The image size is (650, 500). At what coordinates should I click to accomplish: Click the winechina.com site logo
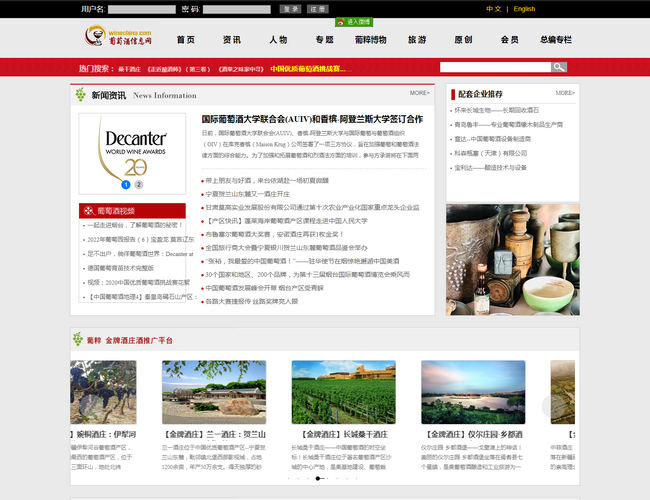click(x=118, y=38)
